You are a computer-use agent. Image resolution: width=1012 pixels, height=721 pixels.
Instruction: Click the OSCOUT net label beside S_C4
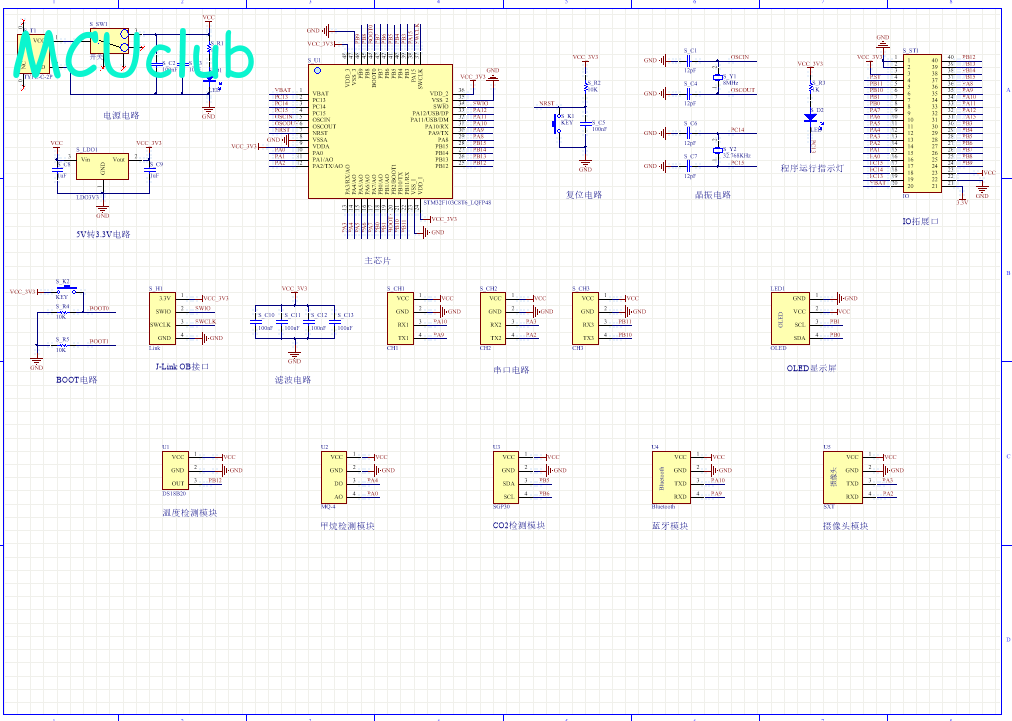tap(743, 90)
